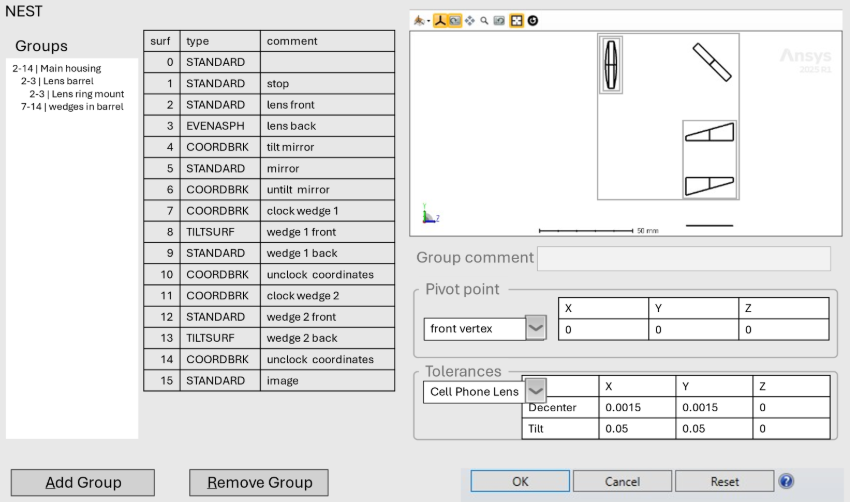Open the view orientation dropdown icon

[x=420, y=20]
